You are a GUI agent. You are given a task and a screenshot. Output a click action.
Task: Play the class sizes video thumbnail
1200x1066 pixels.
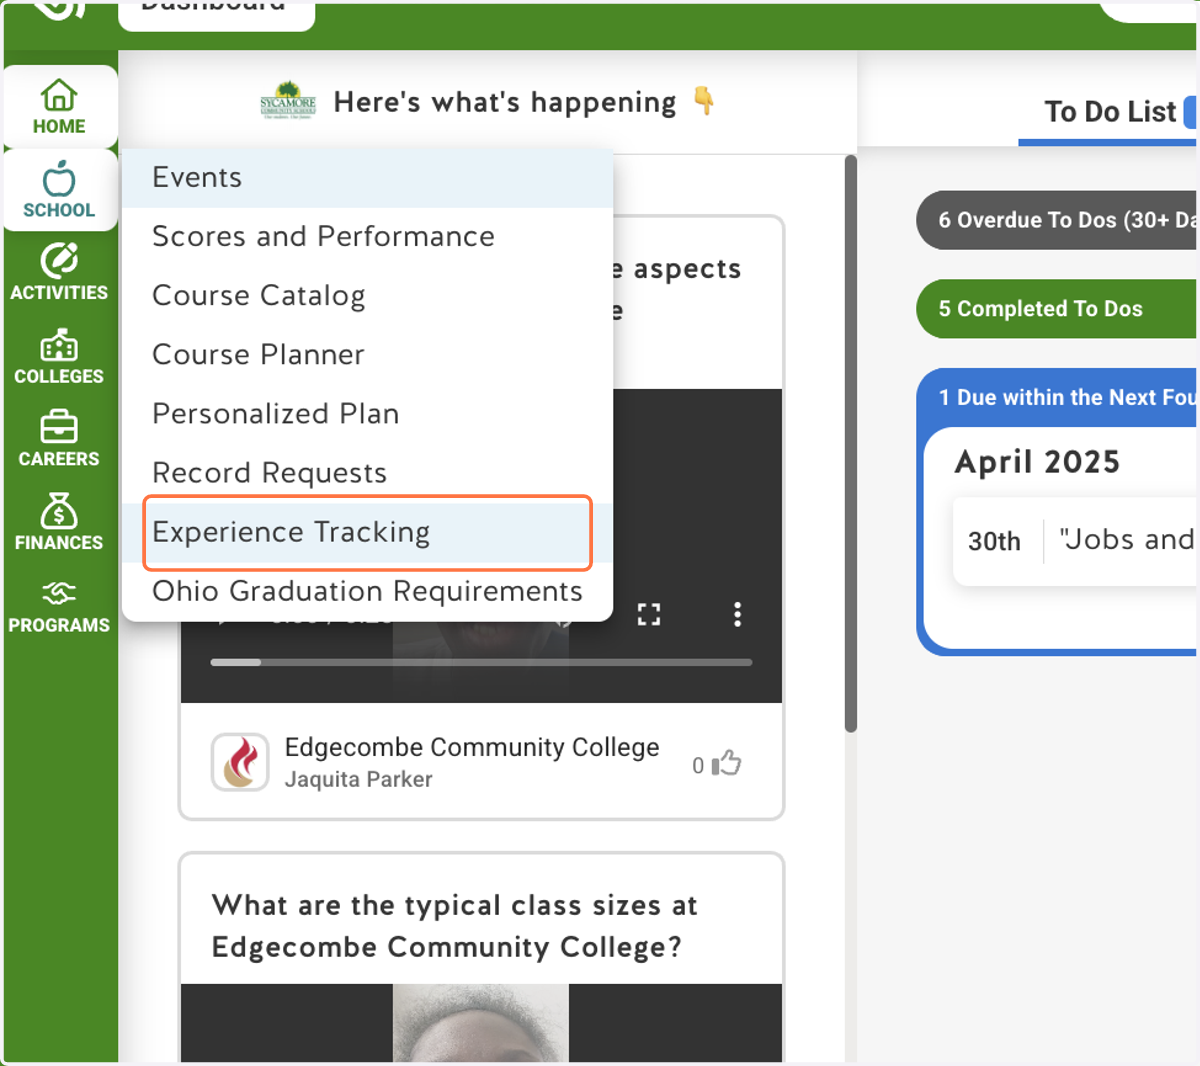(x=481, y=1022)
